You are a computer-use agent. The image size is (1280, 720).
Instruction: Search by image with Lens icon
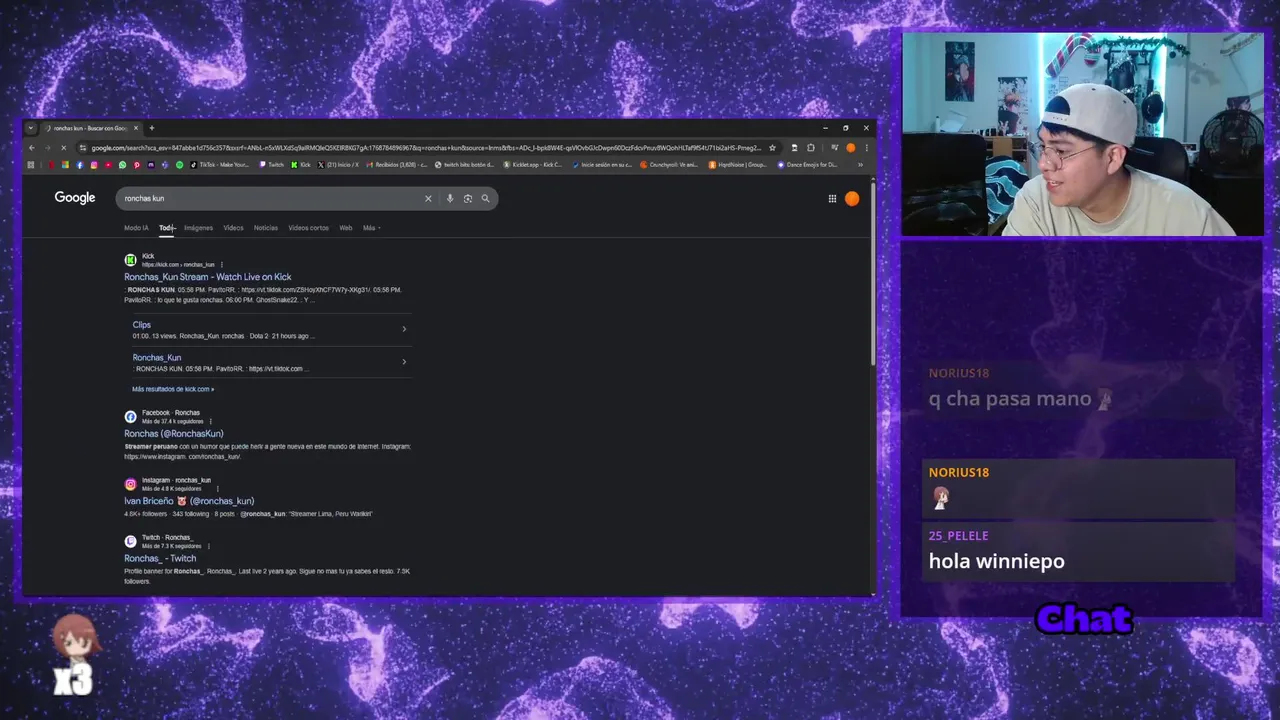click(467, 198)
